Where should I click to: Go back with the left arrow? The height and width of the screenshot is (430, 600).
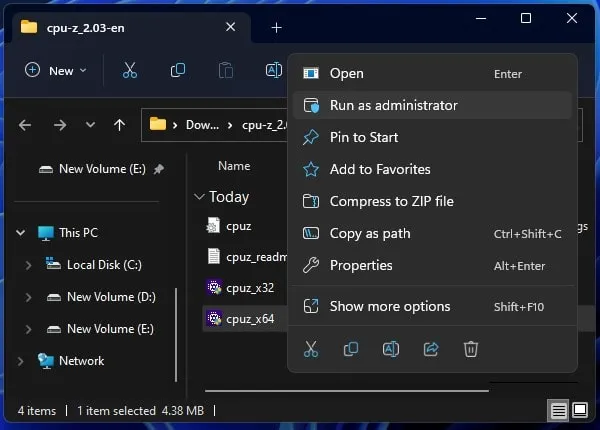[x=25, y=125]
